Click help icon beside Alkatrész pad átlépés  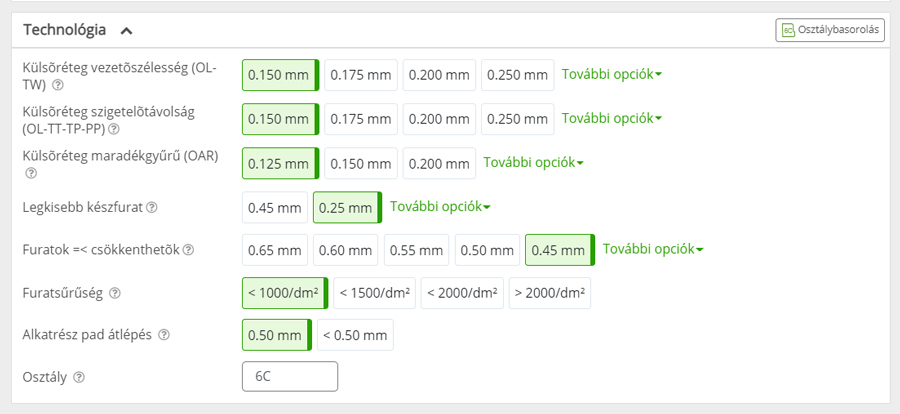tap(164, 335)
